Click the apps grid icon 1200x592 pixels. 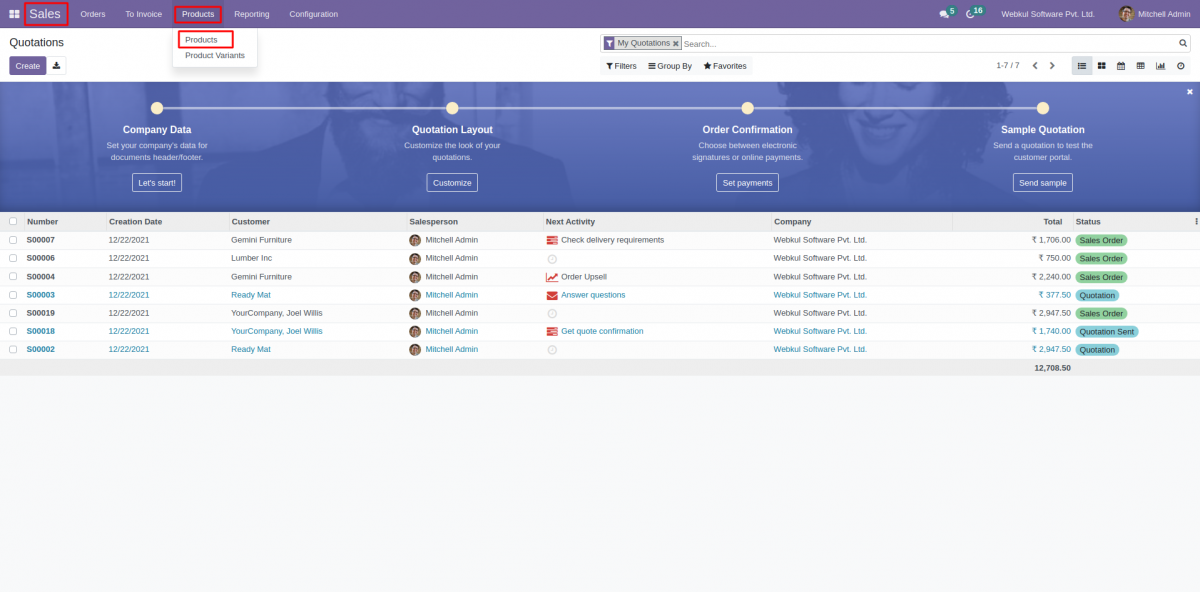pos(12,13)
